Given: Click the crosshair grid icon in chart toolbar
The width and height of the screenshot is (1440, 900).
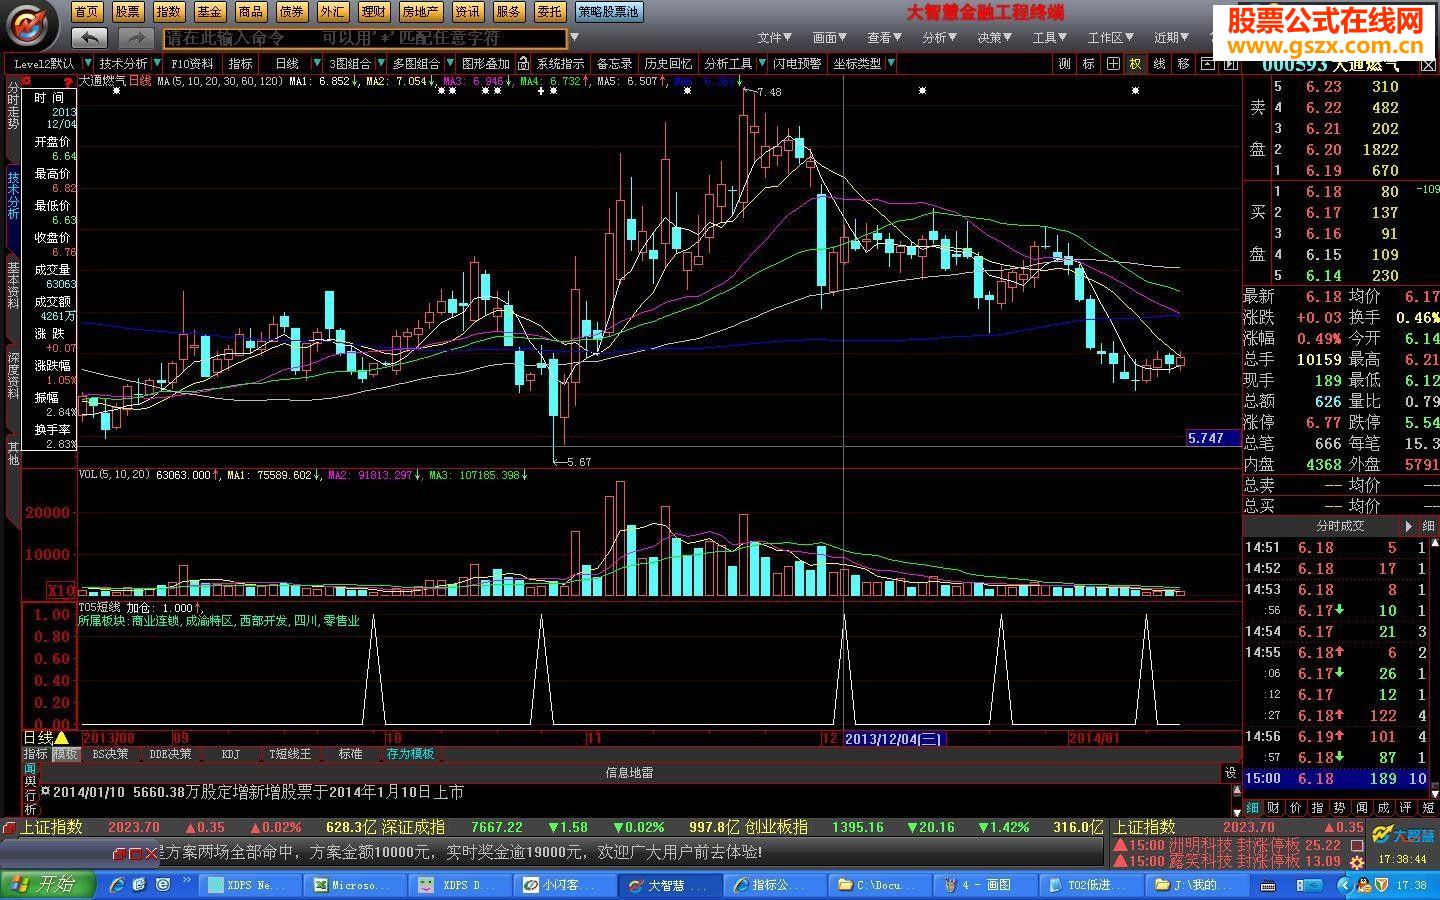Looking at the screenshot, I should pos(1112,63).
